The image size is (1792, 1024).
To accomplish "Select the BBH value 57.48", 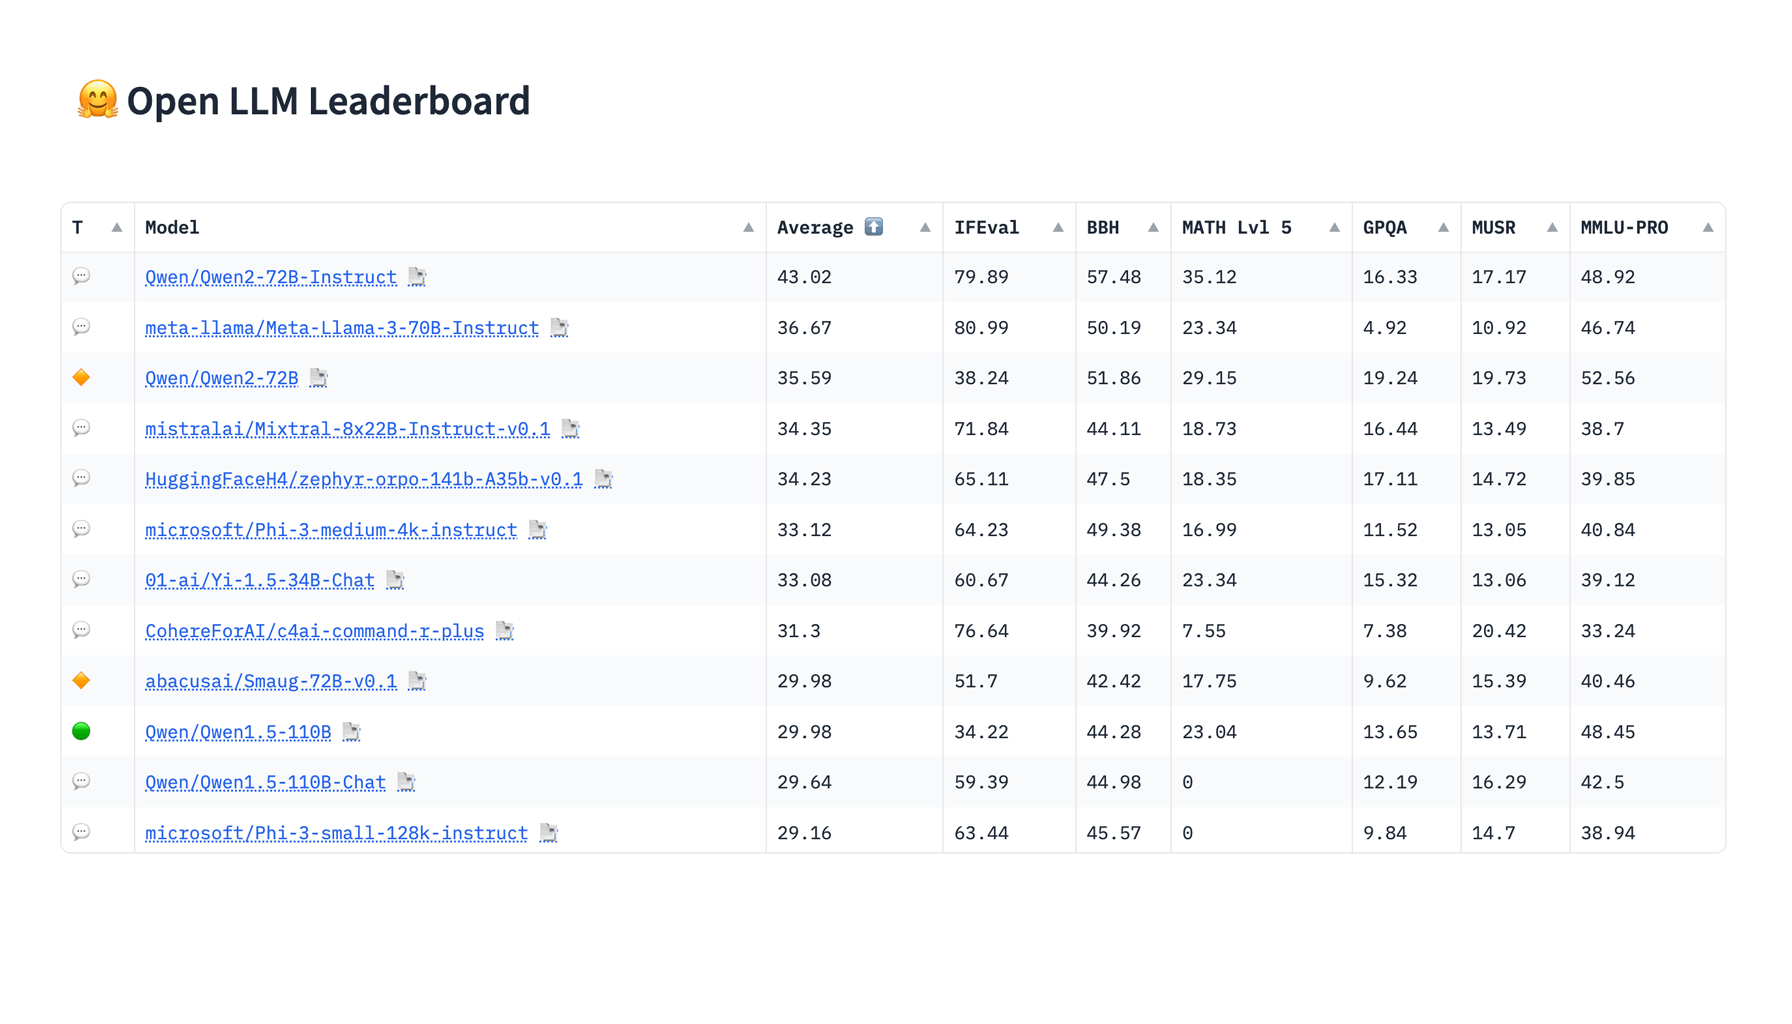I will [1114, 277].
